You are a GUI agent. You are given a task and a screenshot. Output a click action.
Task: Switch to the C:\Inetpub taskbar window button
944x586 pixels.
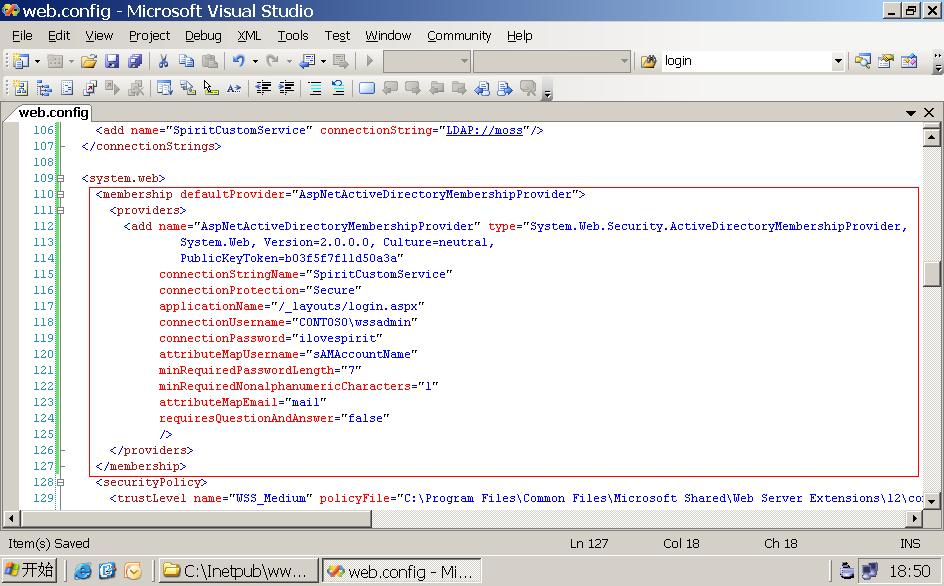tap(238, 571)
